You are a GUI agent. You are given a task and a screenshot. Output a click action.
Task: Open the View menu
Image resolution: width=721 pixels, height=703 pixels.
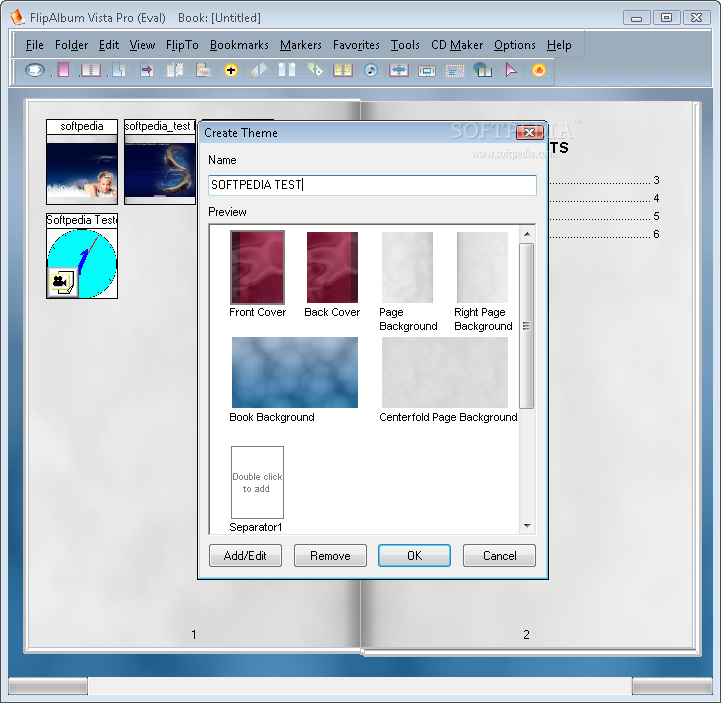pos(143,45)
